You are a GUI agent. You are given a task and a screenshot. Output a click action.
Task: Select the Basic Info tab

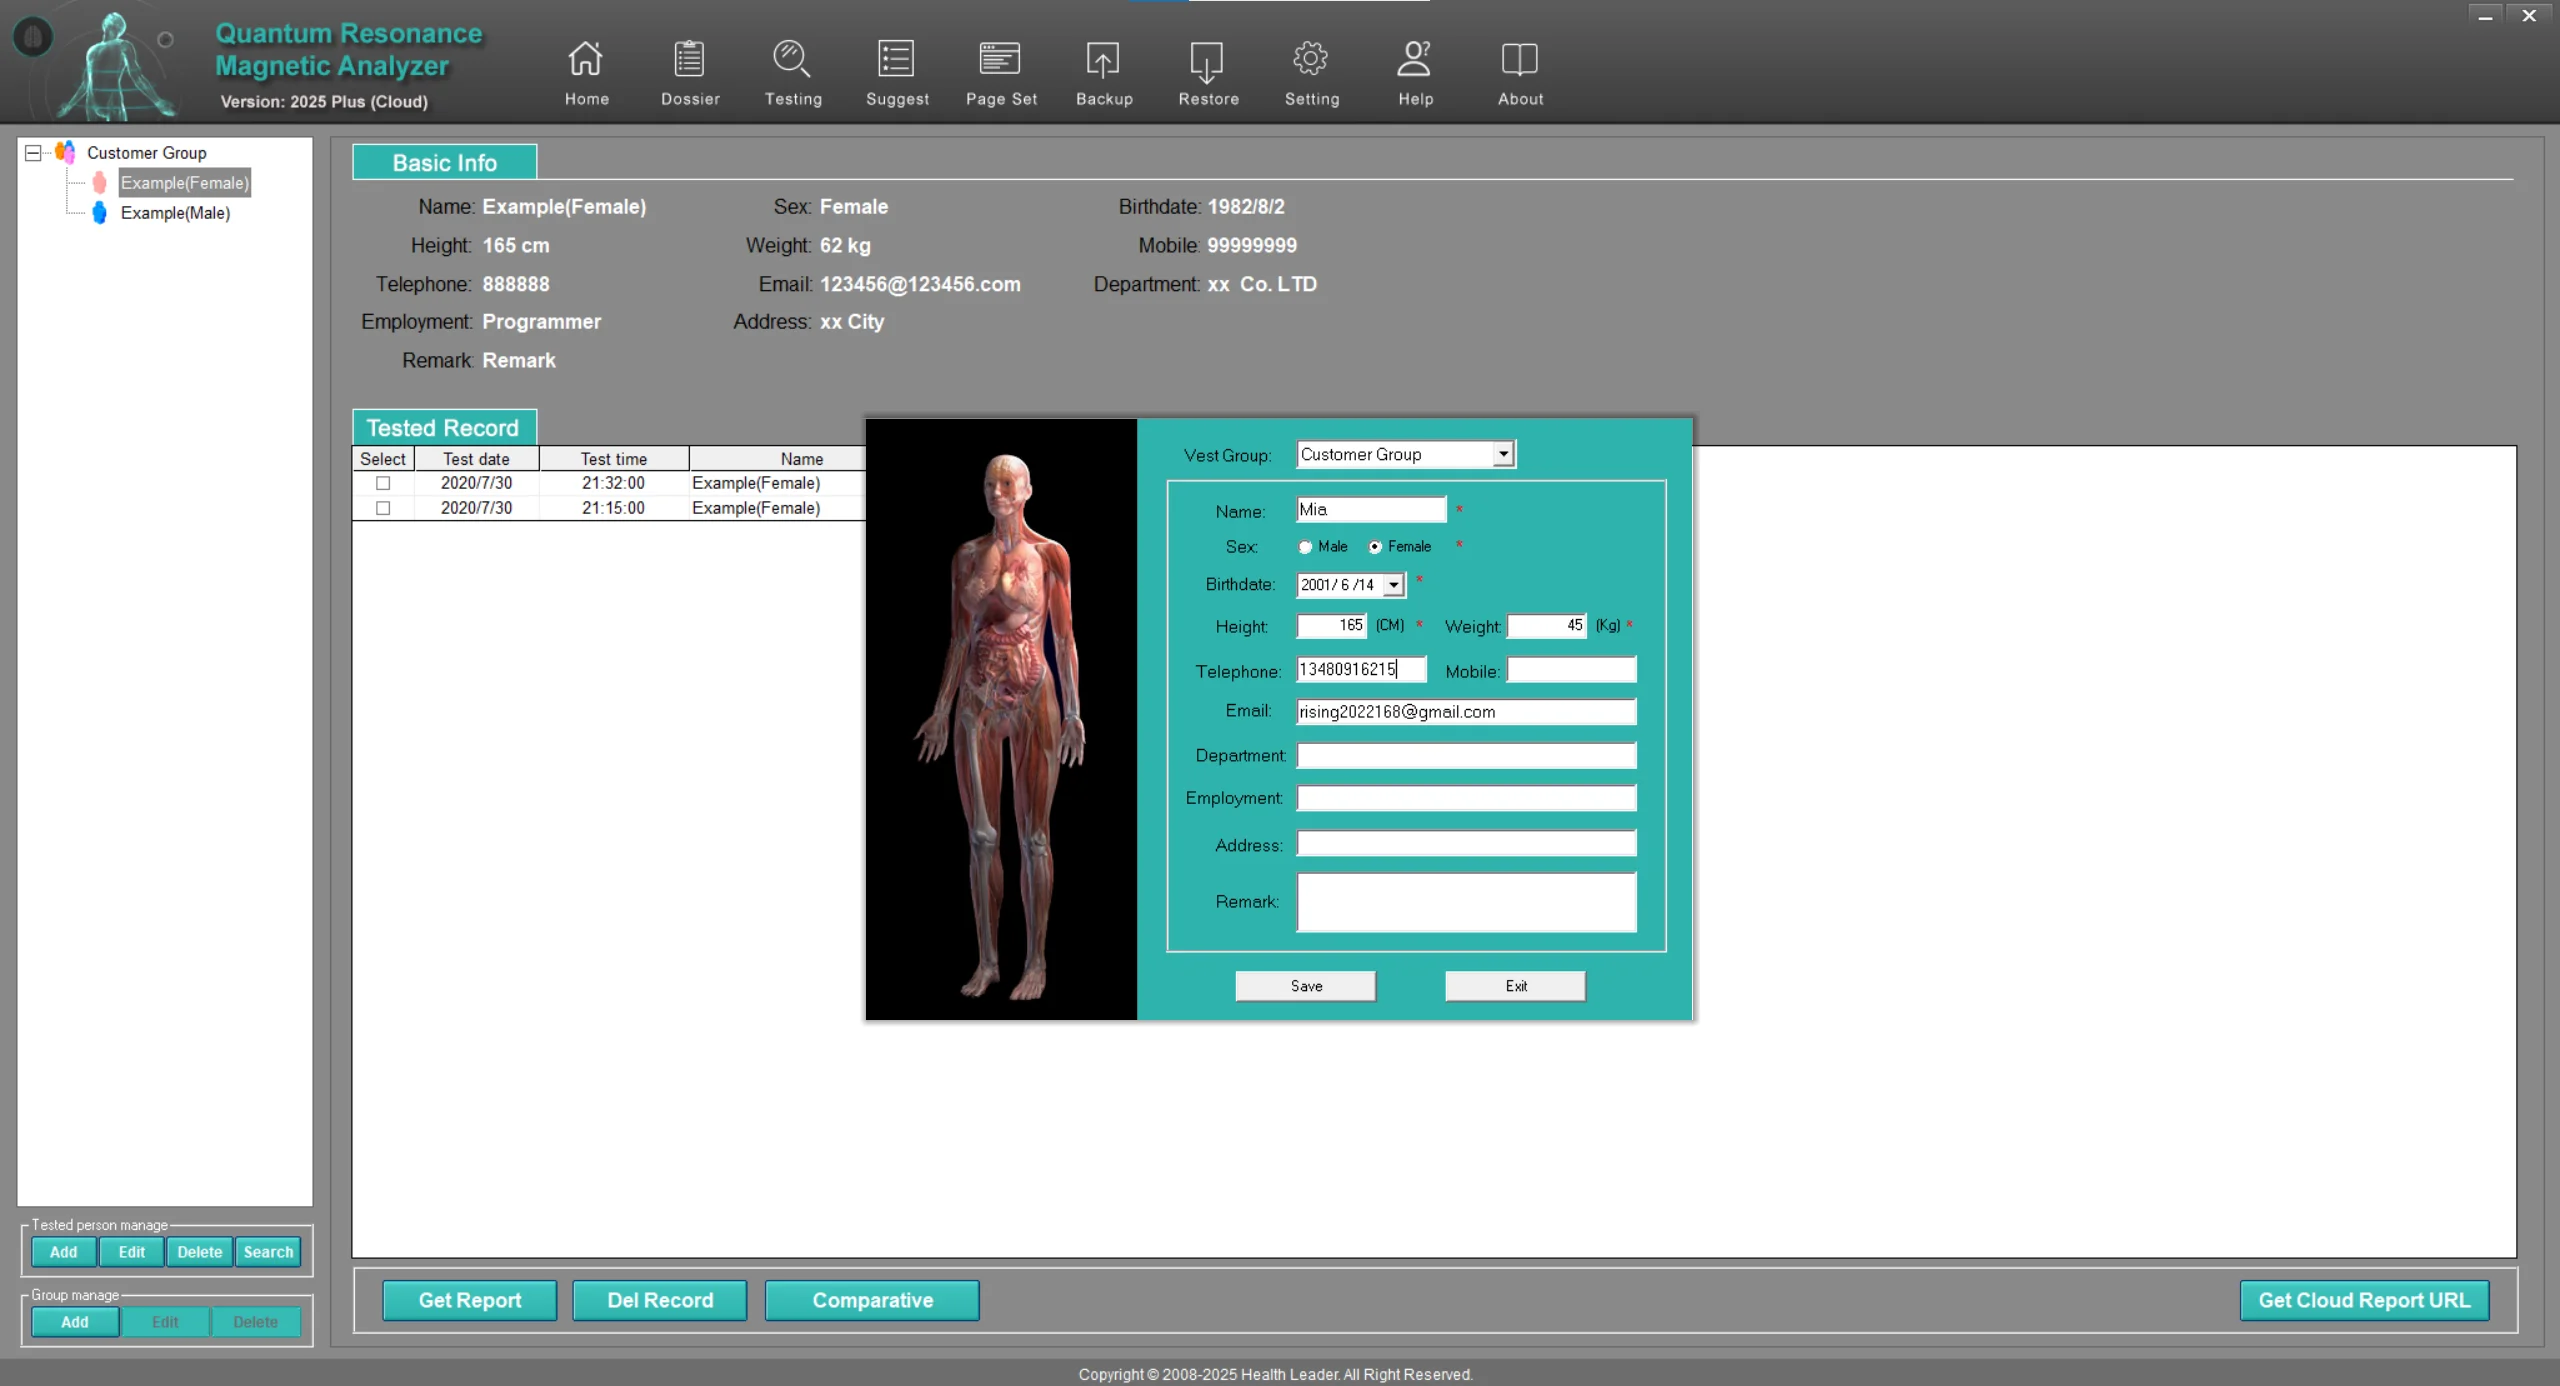tap(444, 162)
